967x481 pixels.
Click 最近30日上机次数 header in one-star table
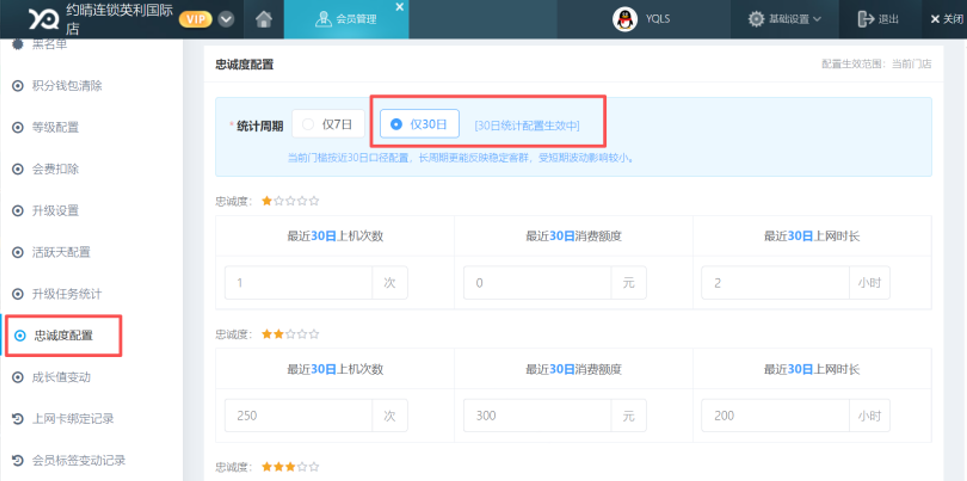[x=335, y=236]
